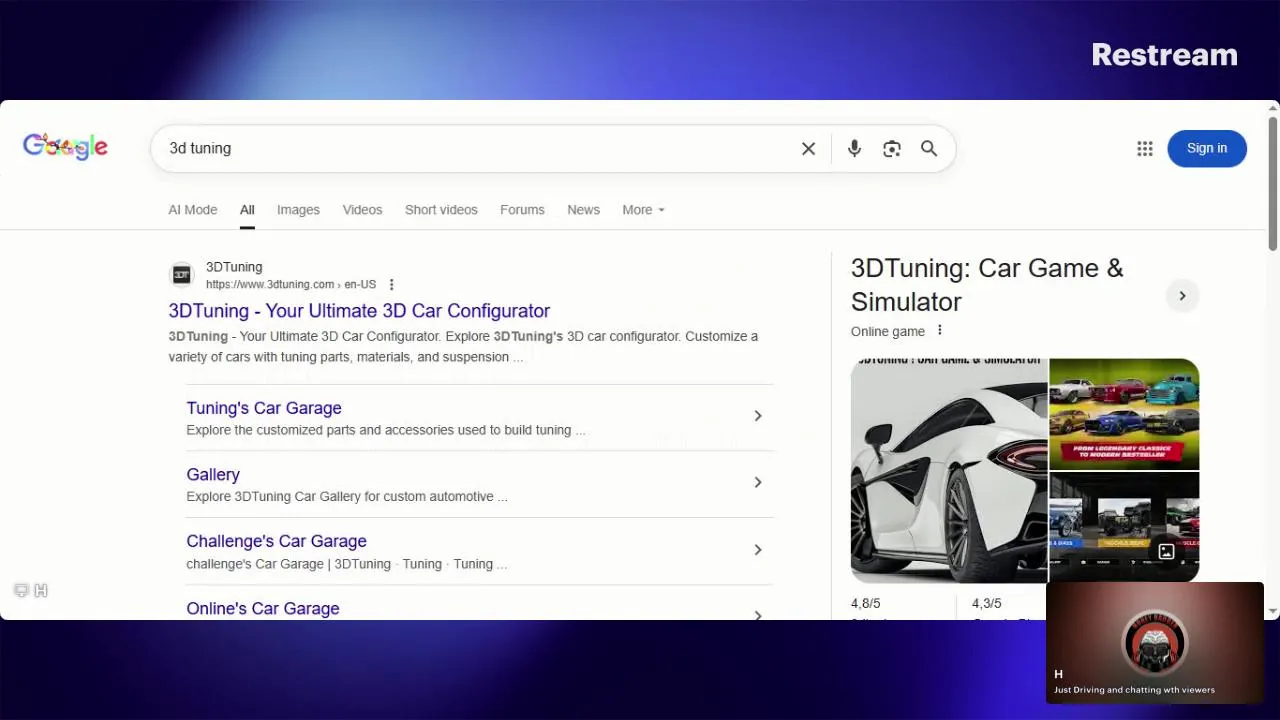Viewport: 1280px width, 720px height.
Task: Start voice search with microphone icon
Action: (x=854, y=149)
